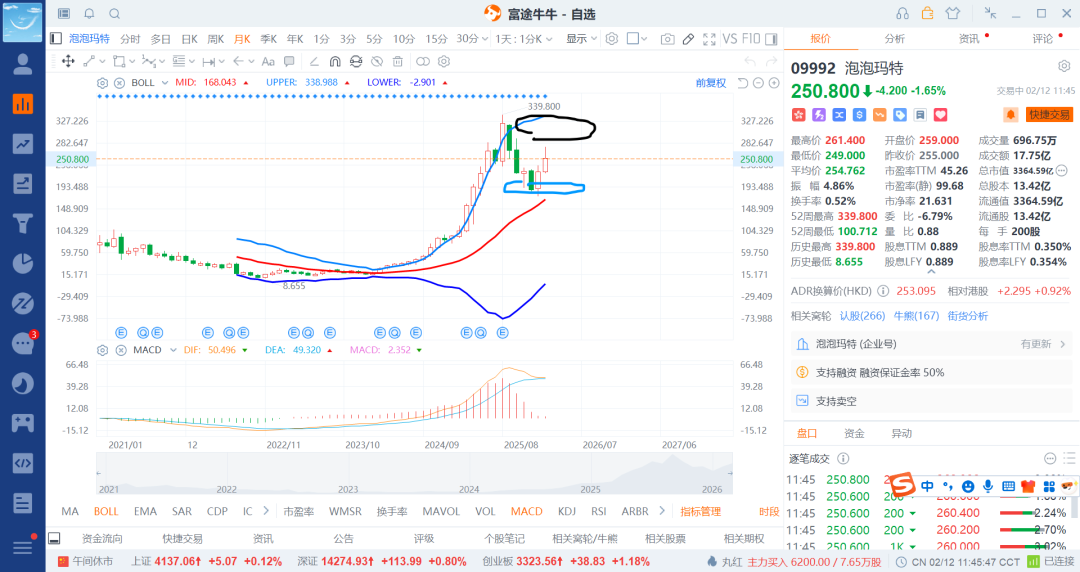Toggle the 前复权 adjustment setting
The height and width of the screenshot is (572, 1080).
711,83
